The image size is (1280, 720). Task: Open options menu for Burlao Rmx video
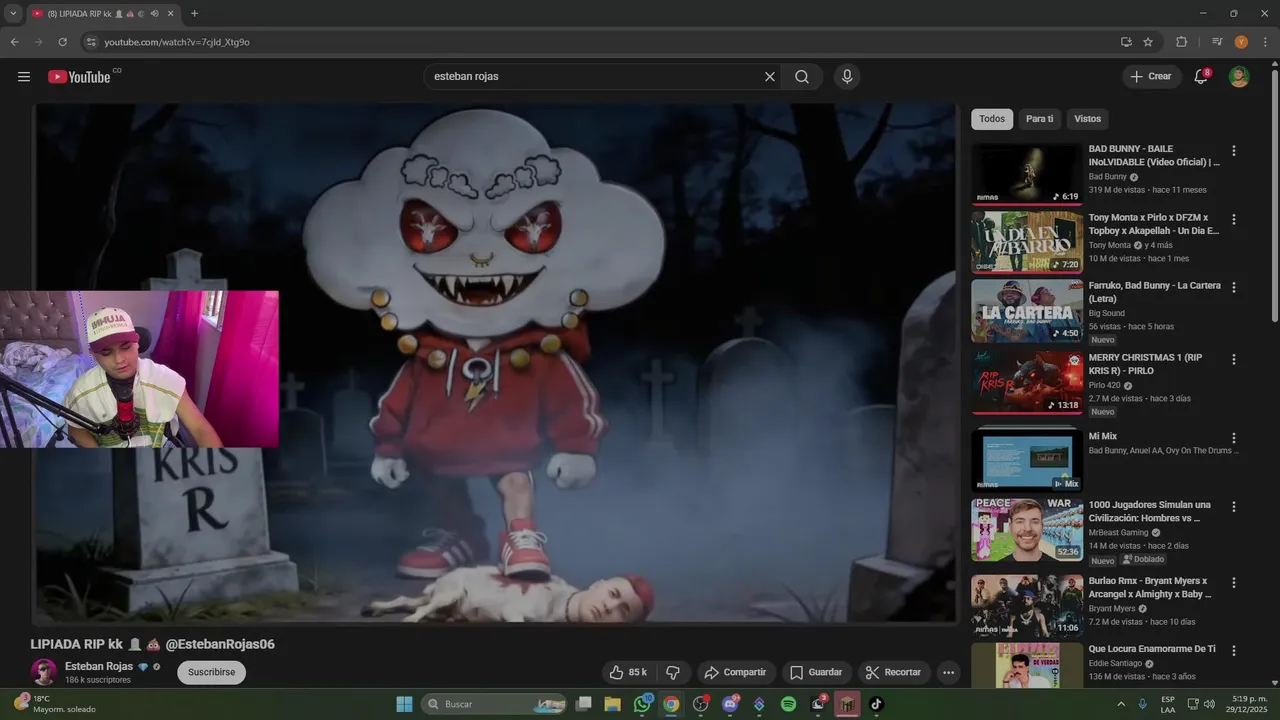coord(1233,582)
